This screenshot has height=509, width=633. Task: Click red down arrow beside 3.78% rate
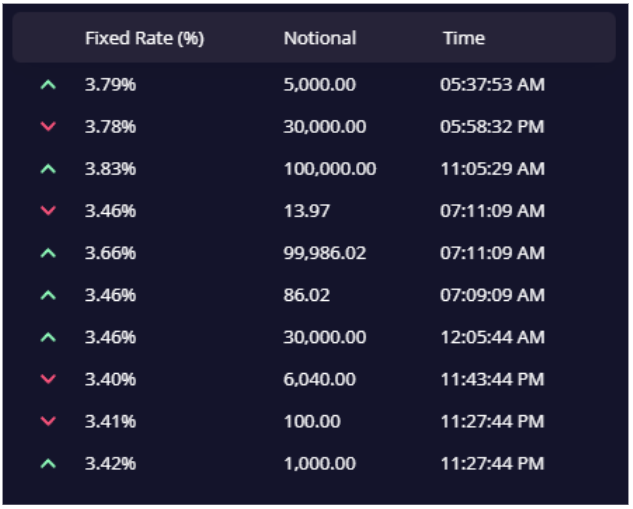click(x=48, y=127)
